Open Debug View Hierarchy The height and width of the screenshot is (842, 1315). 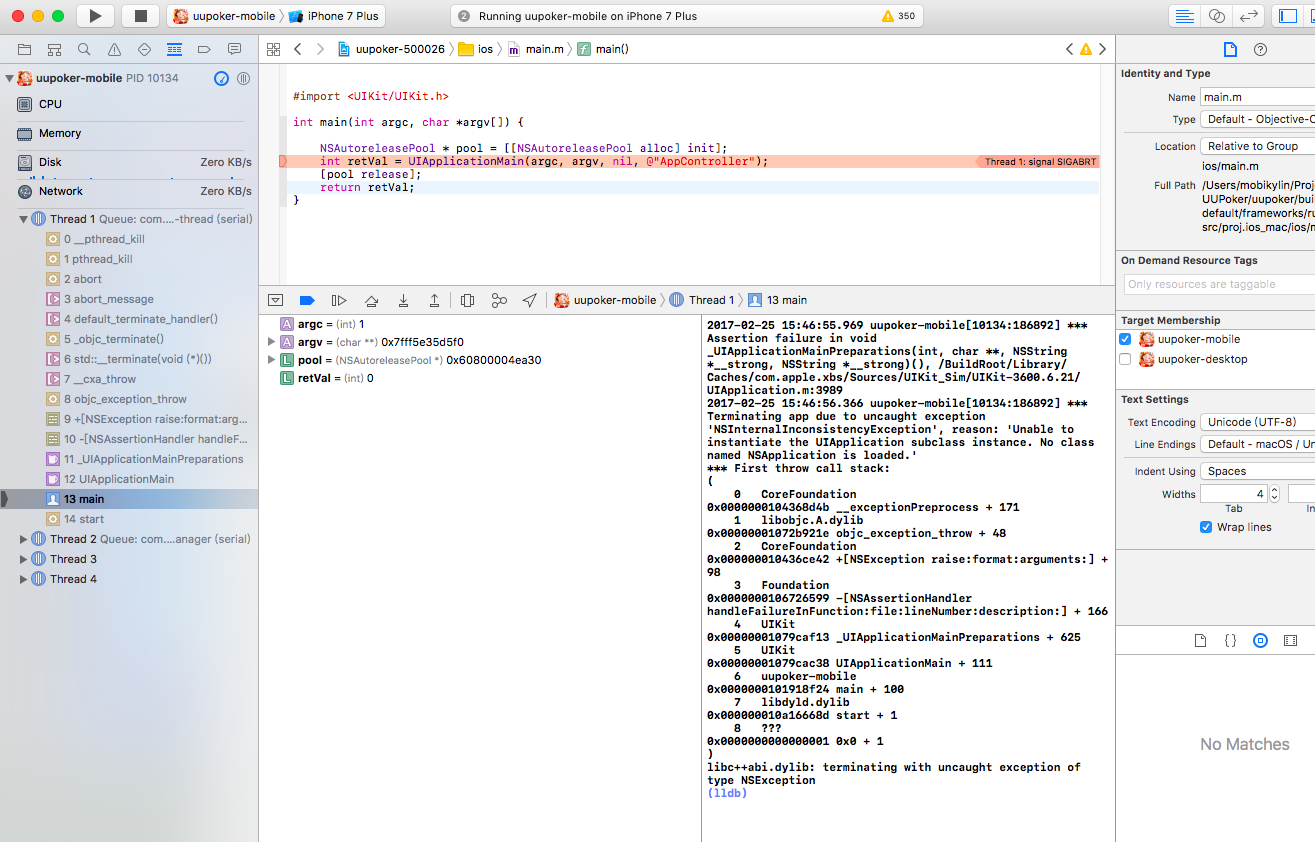coord(467,300)
